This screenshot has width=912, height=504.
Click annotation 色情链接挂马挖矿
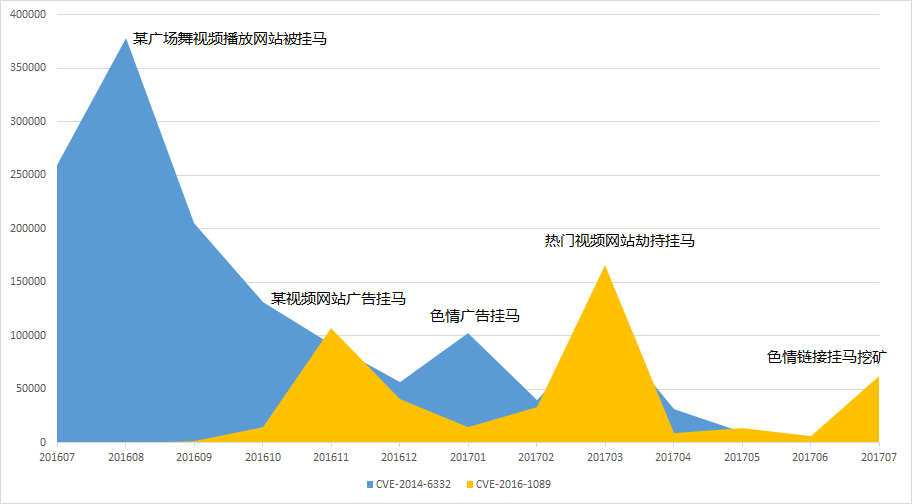(x=826, y=357)
